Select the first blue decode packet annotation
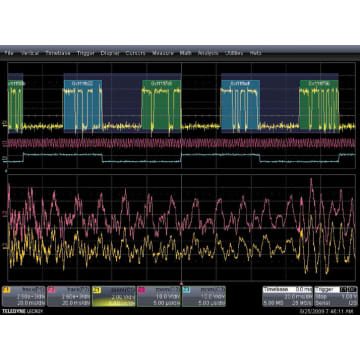360x360 pixels. click(83, 104)
